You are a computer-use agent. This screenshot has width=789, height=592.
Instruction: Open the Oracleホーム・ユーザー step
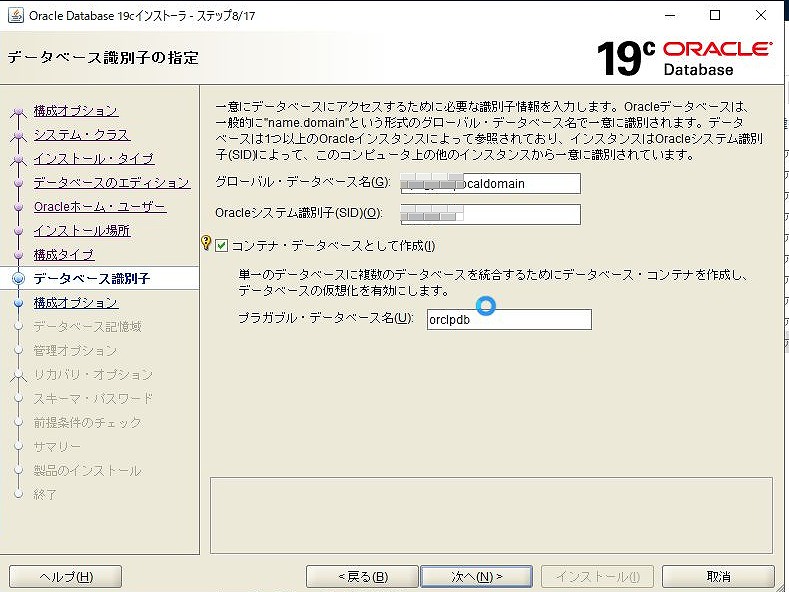point(100,206)
